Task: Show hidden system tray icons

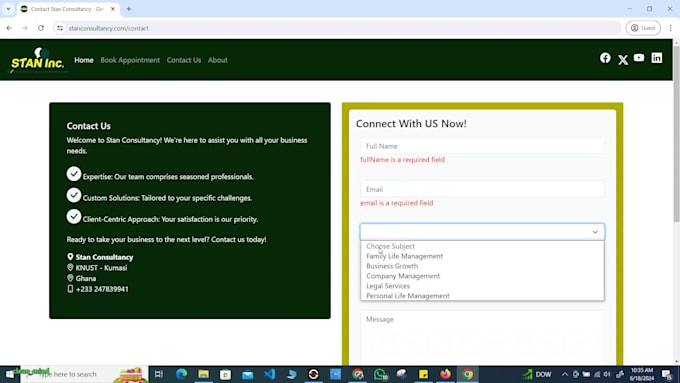Action: coord(565,374)
